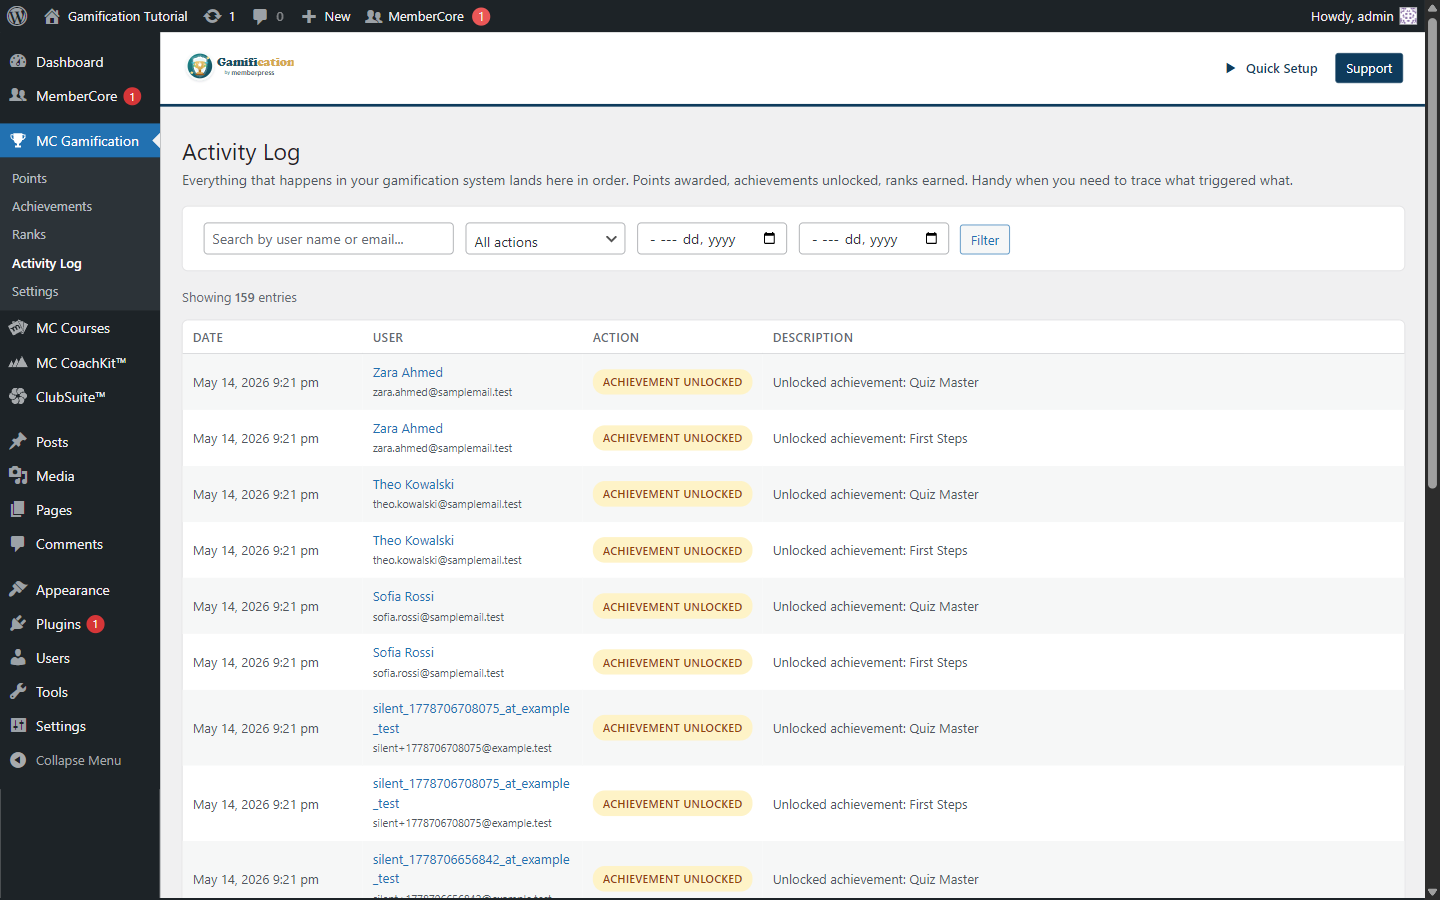Click the Gamification logo in header

241,66
